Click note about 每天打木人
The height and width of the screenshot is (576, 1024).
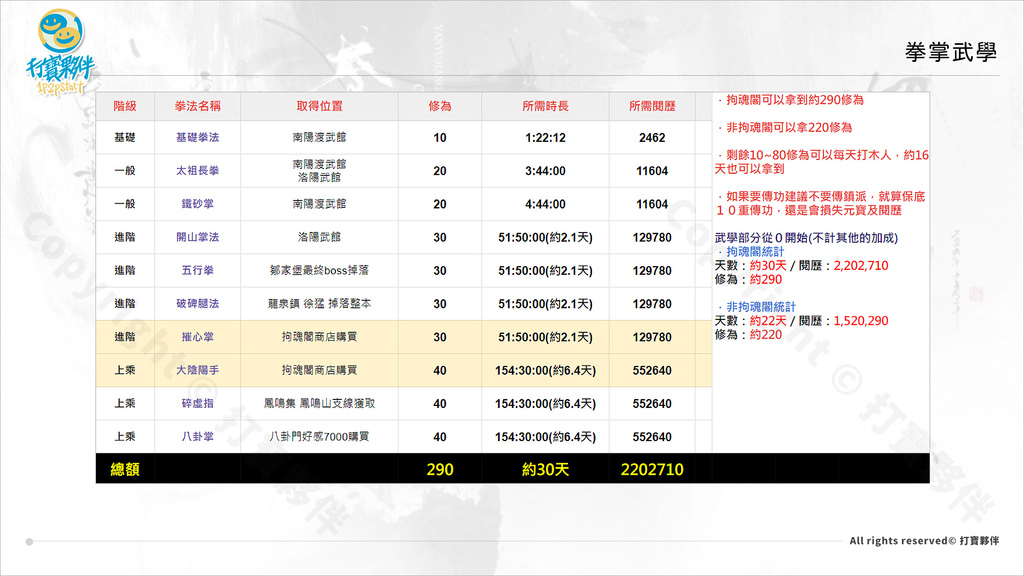(822, 162)
